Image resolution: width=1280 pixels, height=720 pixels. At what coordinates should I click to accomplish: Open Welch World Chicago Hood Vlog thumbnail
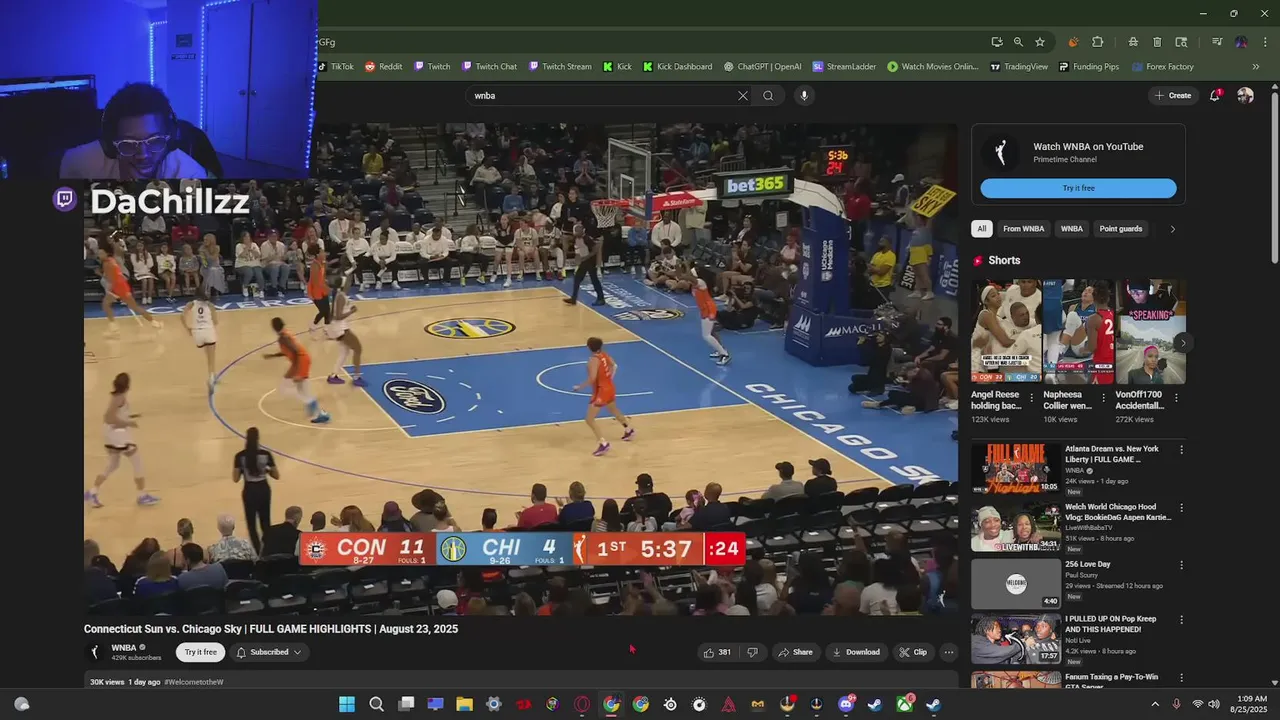1015,526
